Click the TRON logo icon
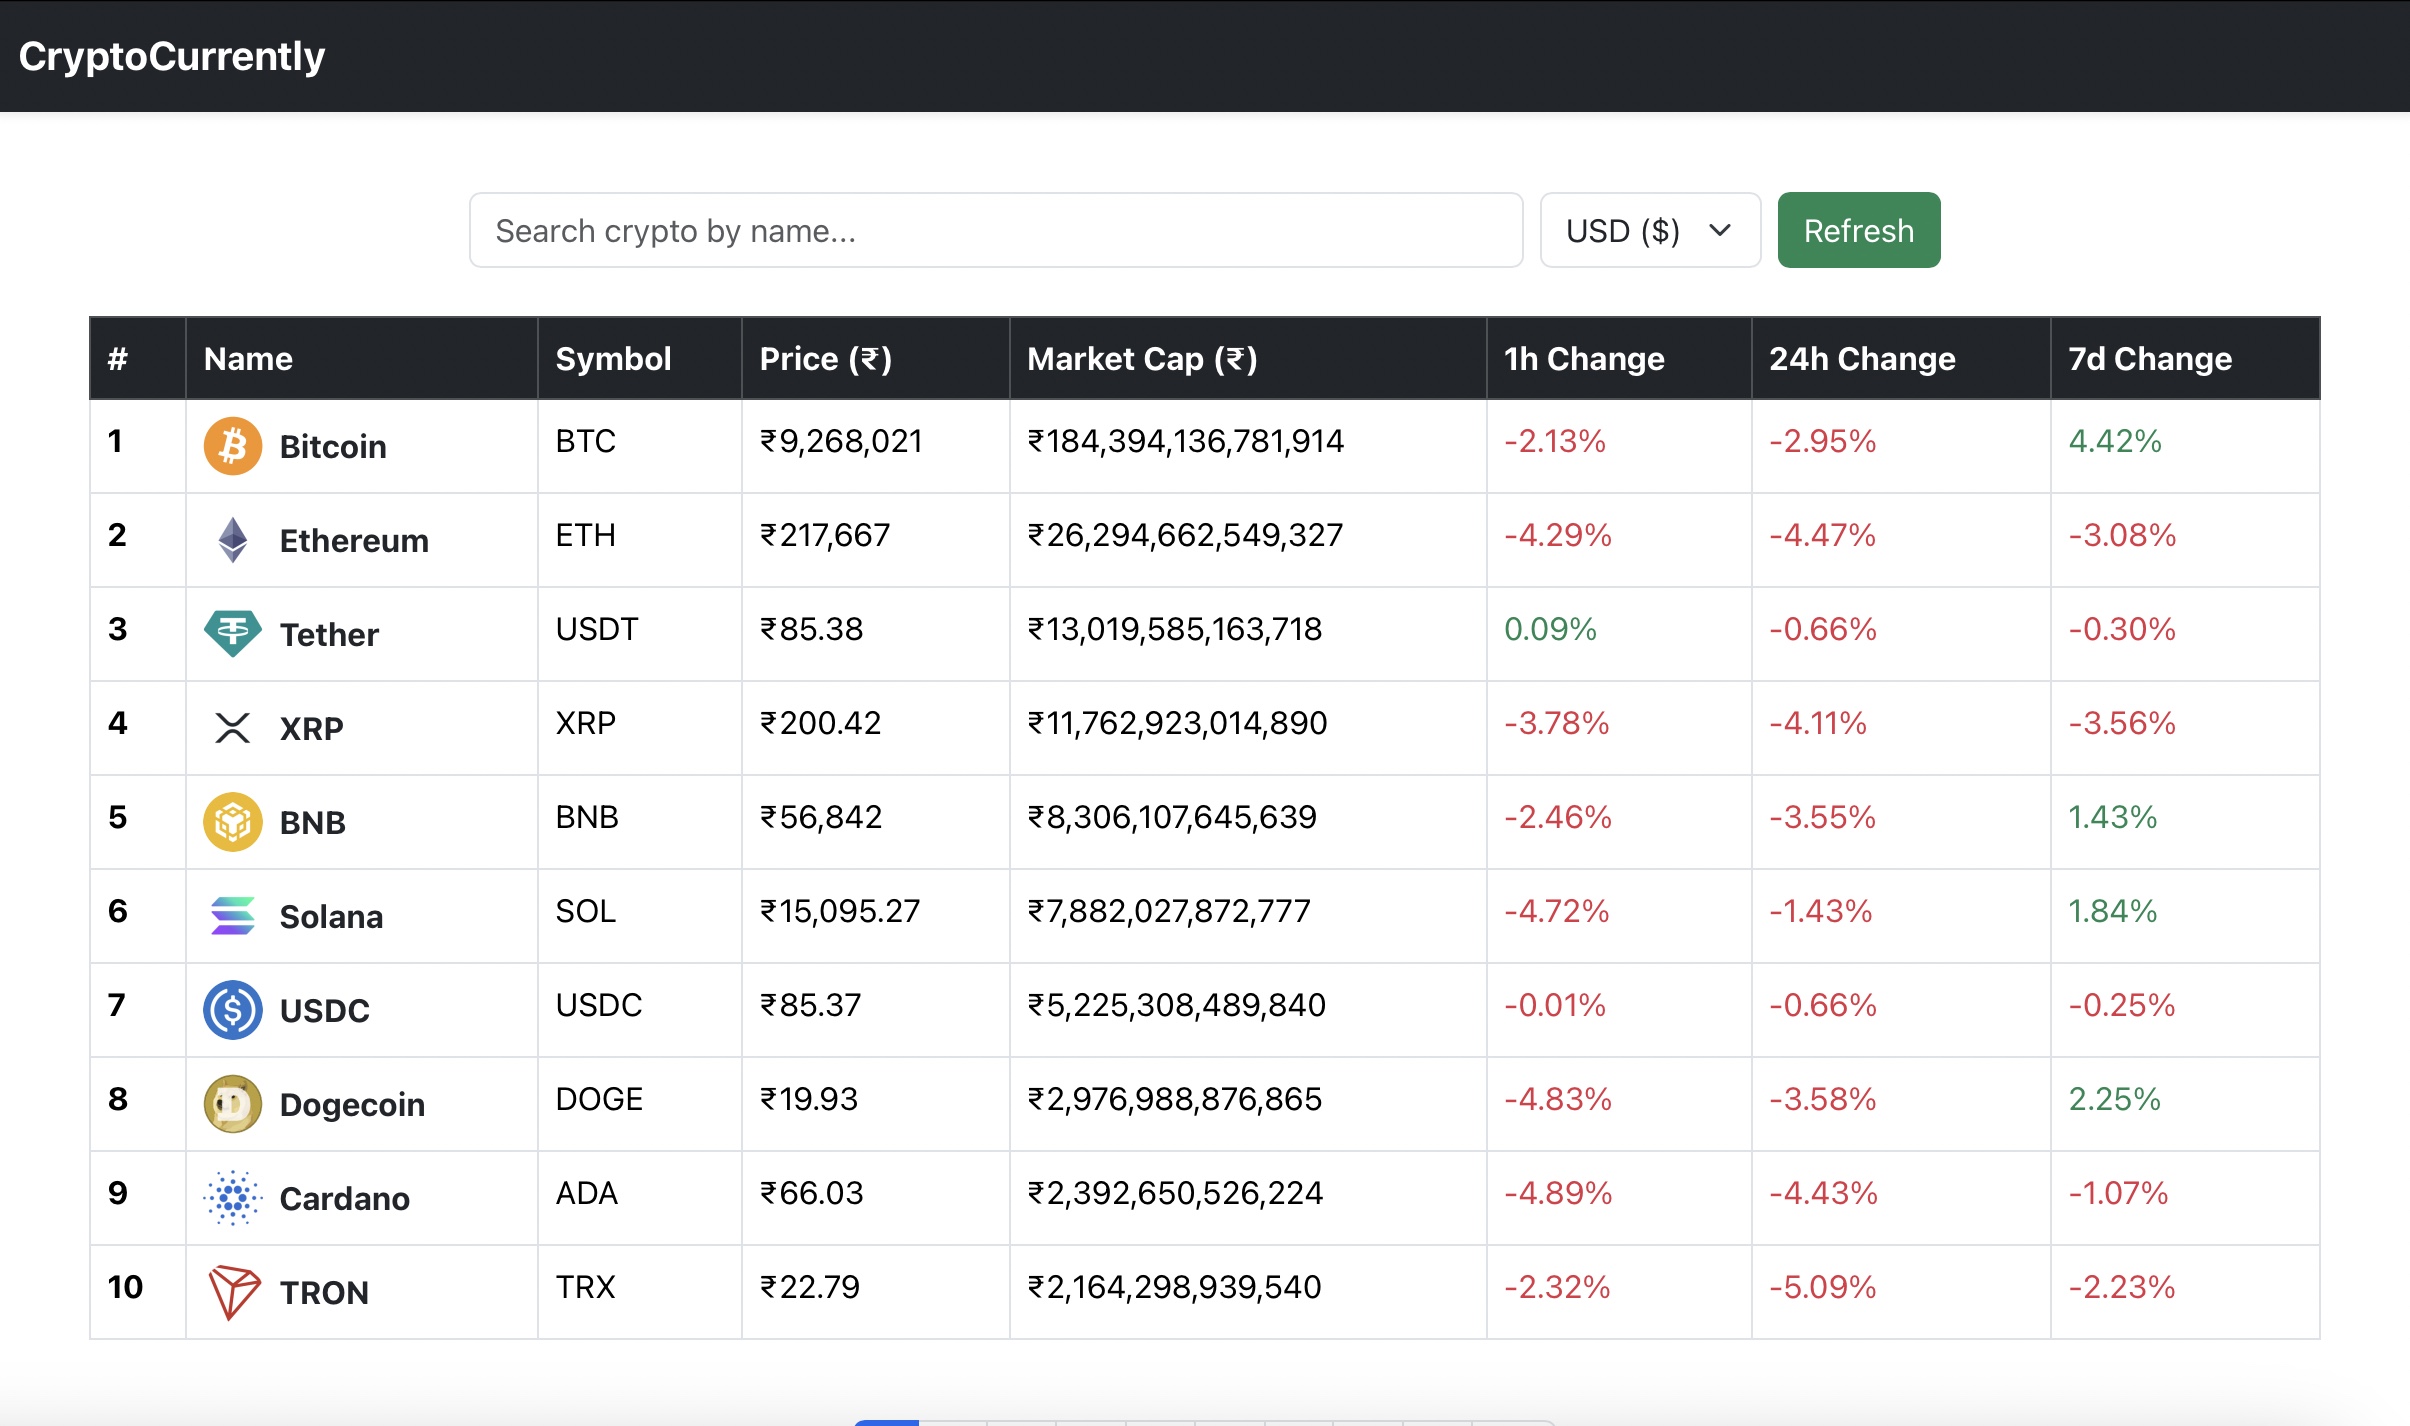Image resolution: width=2410 pixels, height=1426 pixels. click(232, 1291)
